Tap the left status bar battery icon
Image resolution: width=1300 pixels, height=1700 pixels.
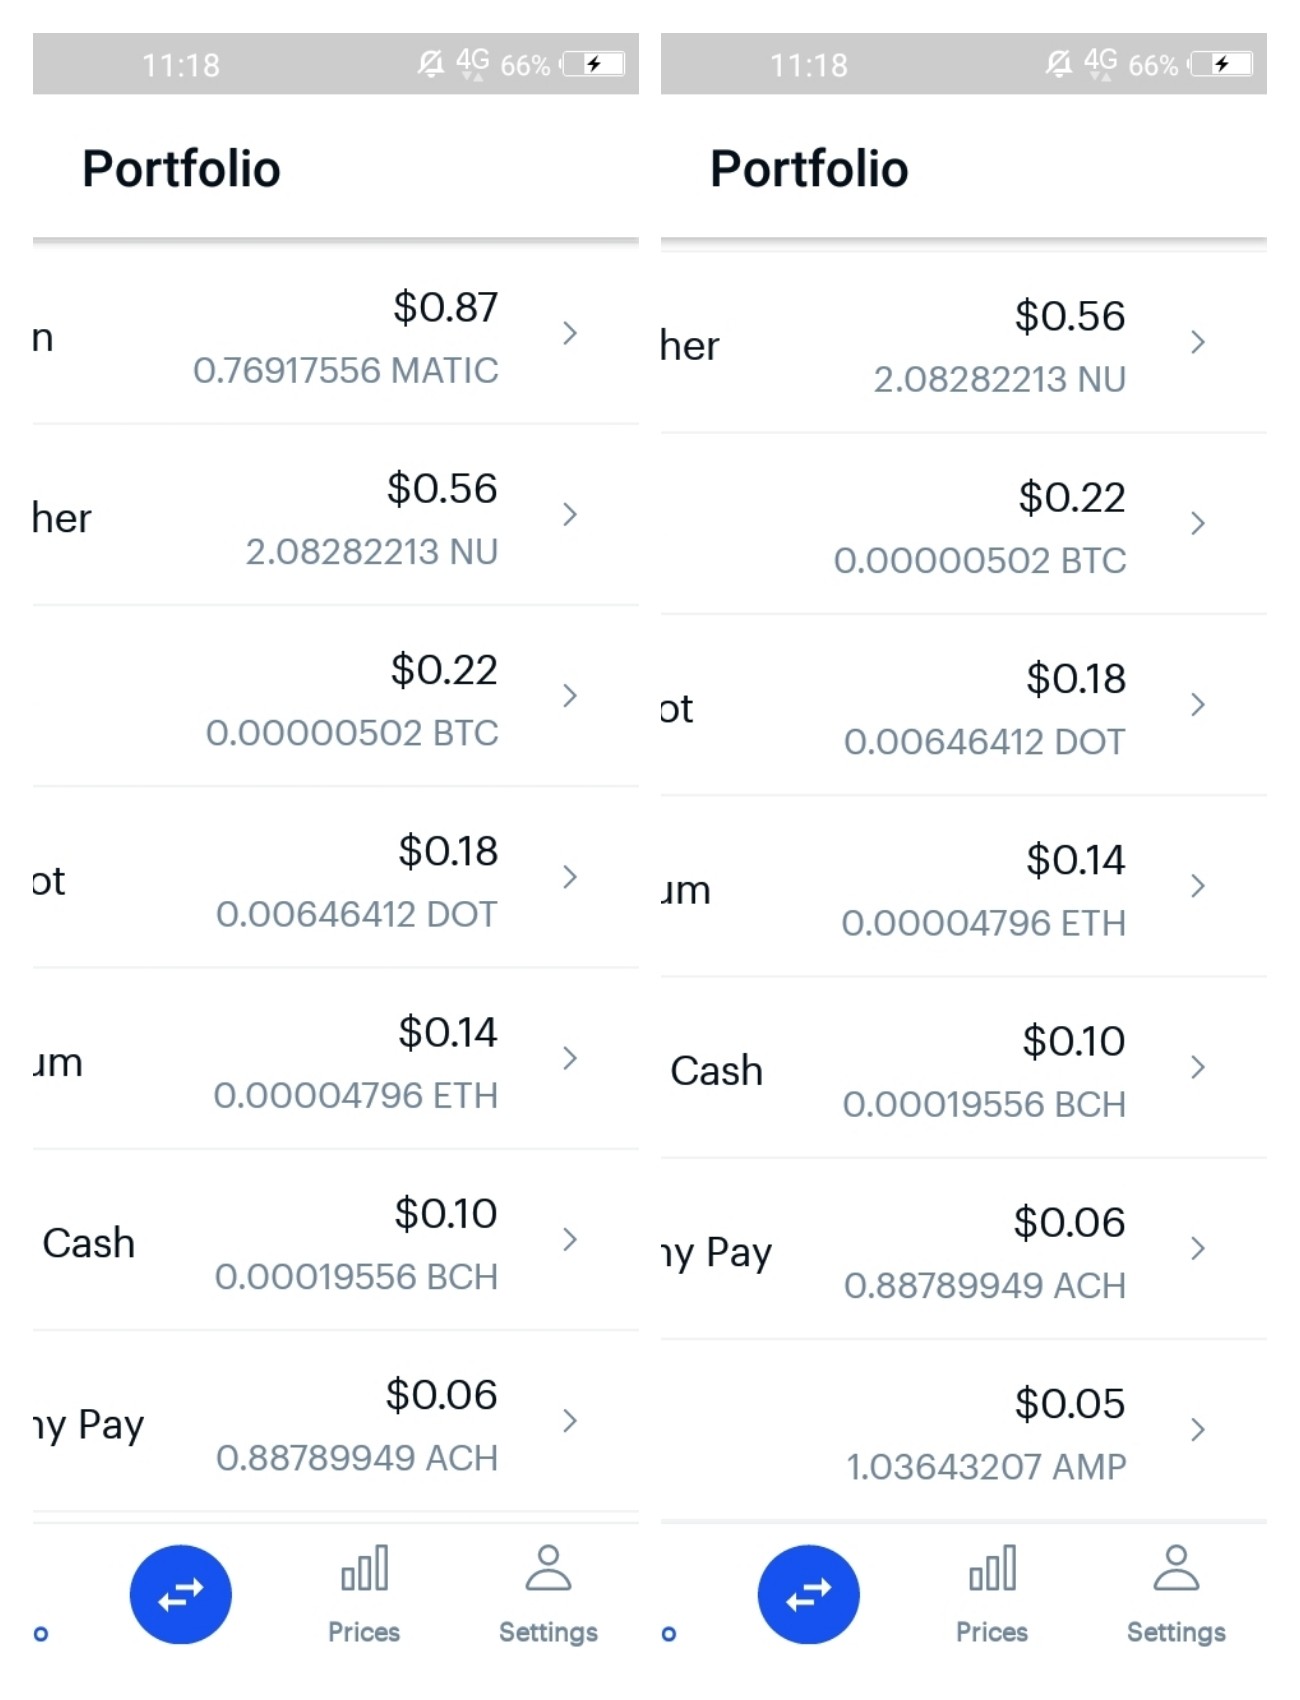coord(594,65)
